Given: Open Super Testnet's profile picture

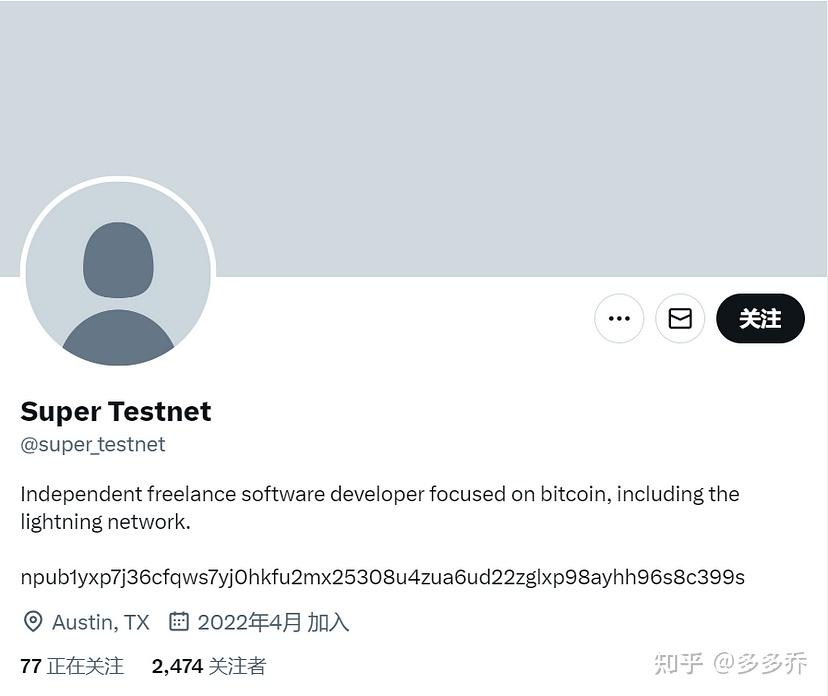Looking at the screenshot, I should (x=118, y=272).
